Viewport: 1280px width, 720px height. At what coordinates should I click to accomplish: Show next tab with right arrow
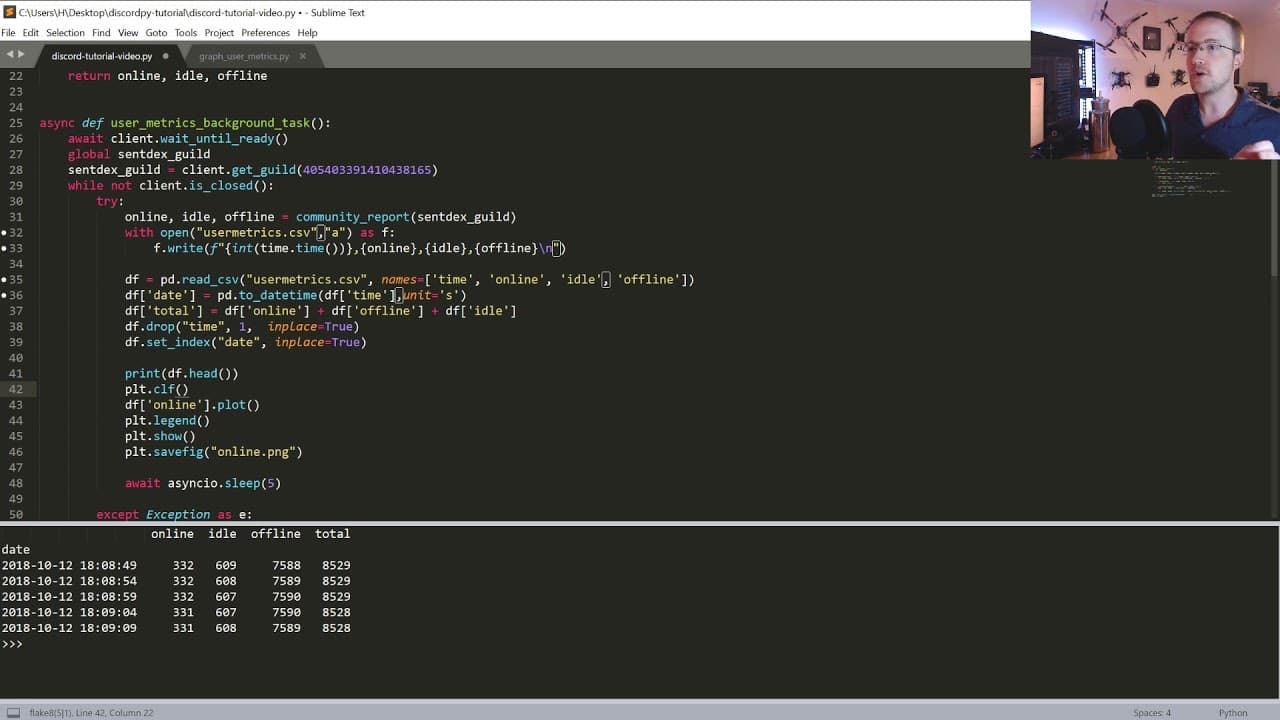click(x=20, y=55)
